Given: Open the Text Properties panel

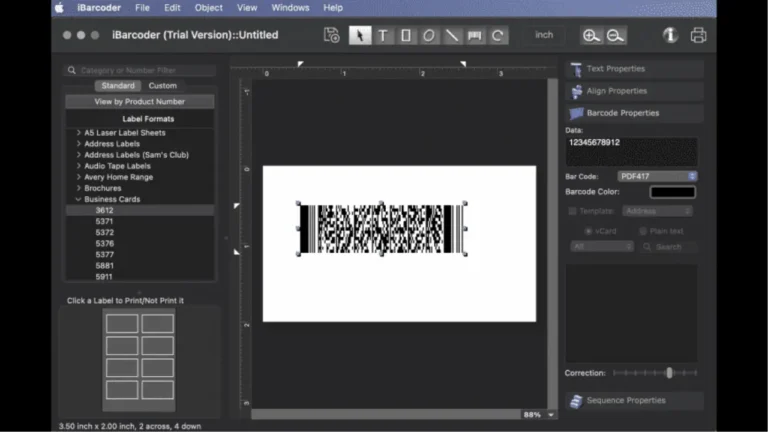Looking at the screenshot, I should (635, 69).
